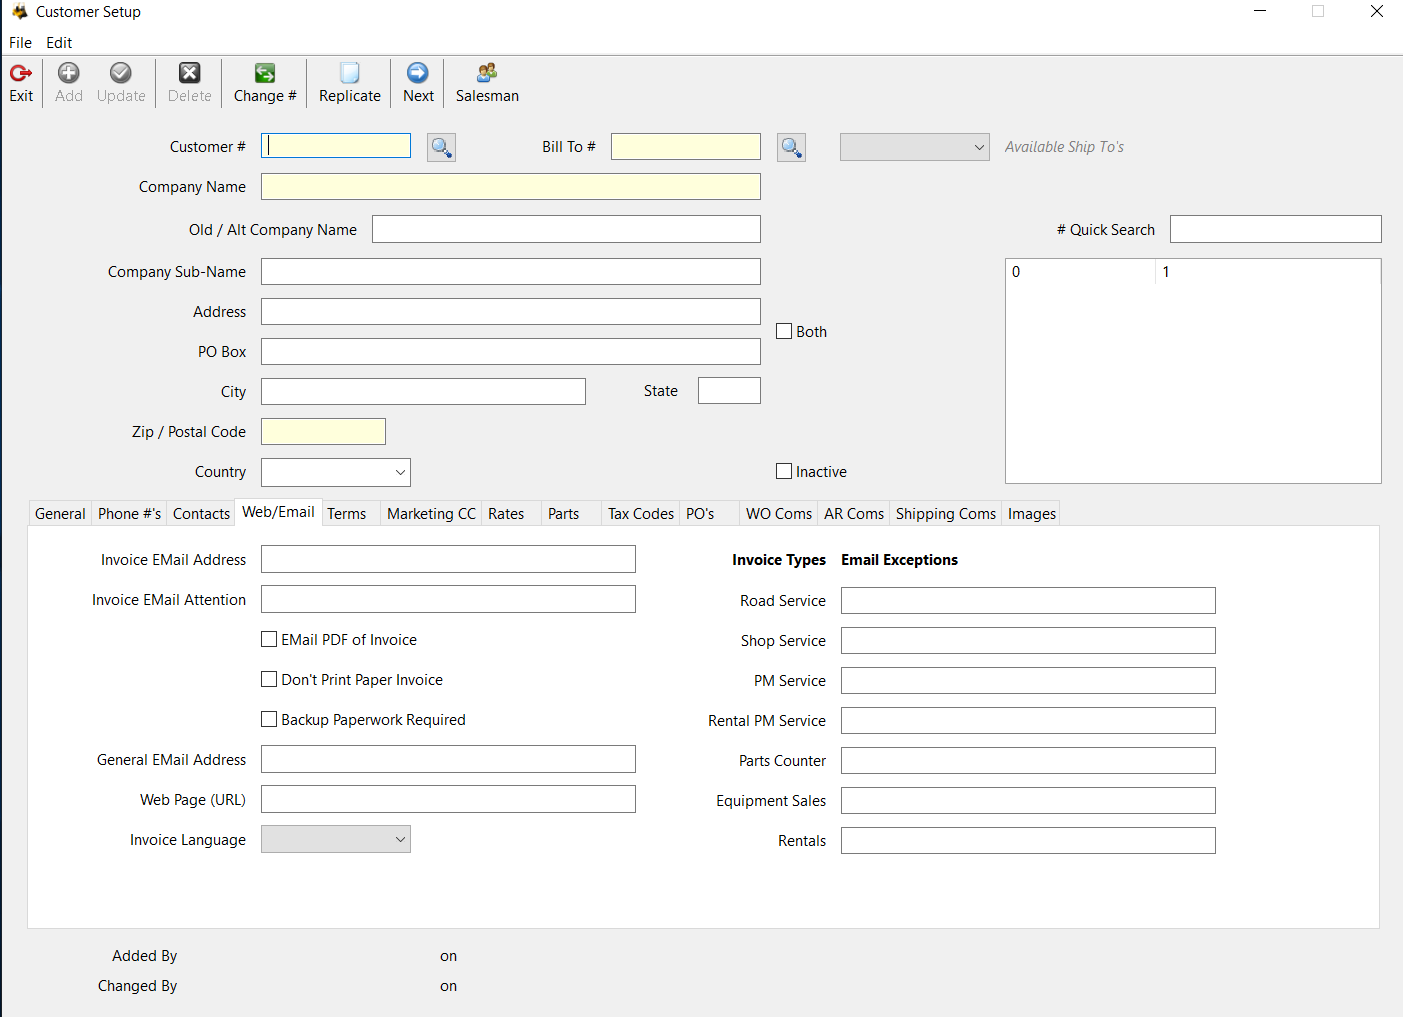Check the Both checkbox
This screenshot has height=1017, width=1403.
coord(784,331)
